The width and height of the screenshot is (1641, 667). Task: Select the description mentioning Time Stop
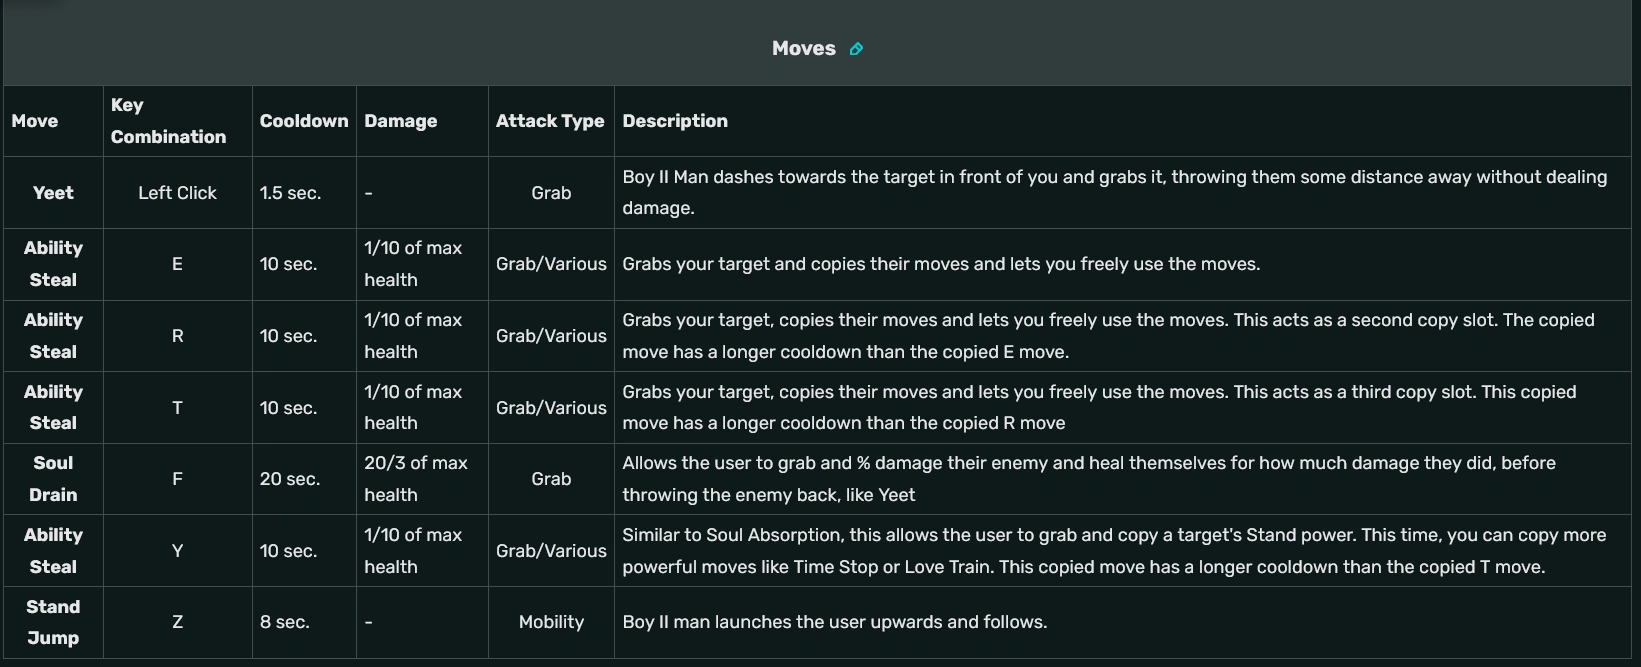pyautogui.click(x=1113, y=551)
